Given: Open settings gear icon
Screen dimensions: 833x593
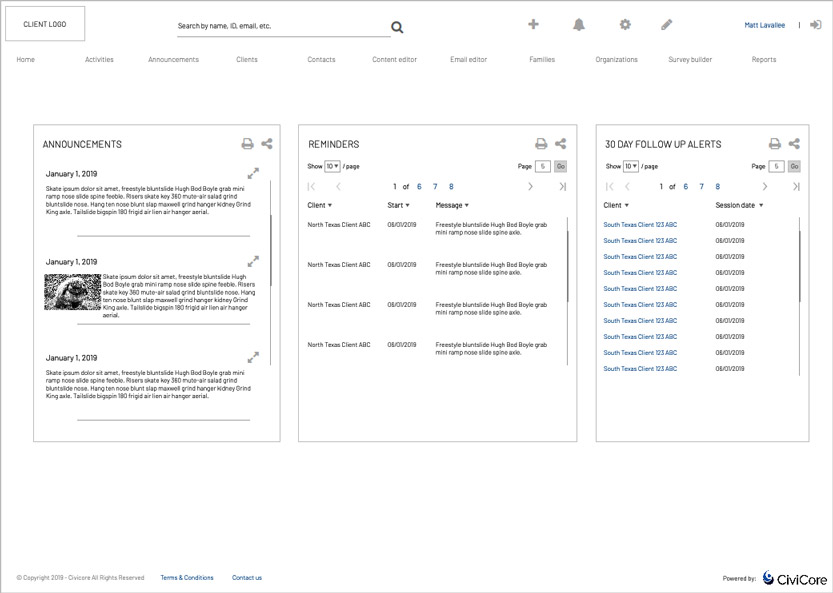Looking at the screenshot, I should (625, 25).
